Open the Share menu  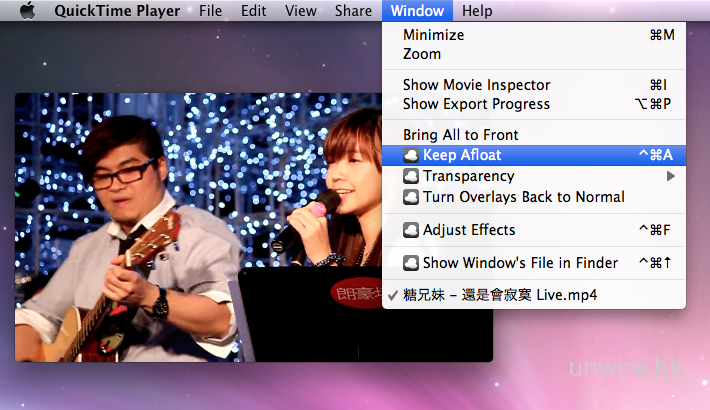tap(353, 11)
